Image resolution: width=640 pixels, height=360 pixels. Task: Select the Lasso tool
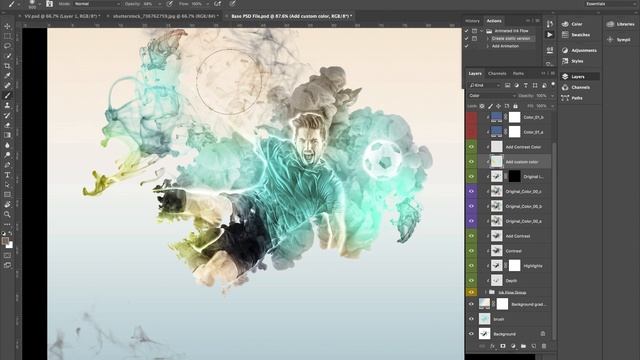(7, 46)
